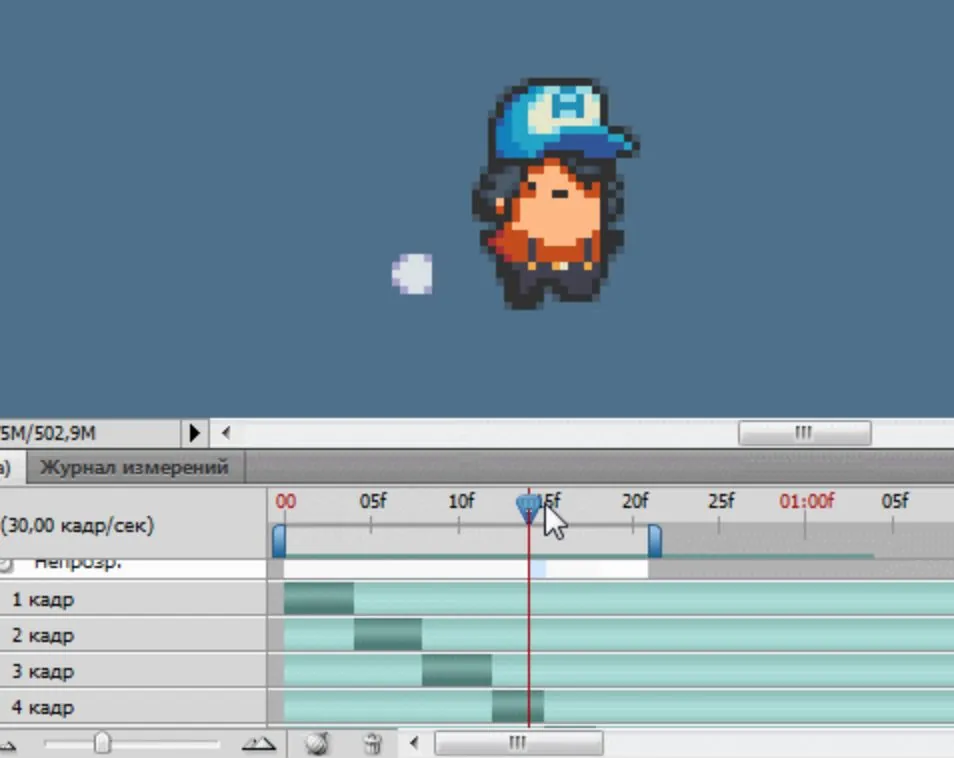Click the timeline horizontal scrollbar thumb
The height and width of the screenshot is (758, 954).
(x=518, y=743)
